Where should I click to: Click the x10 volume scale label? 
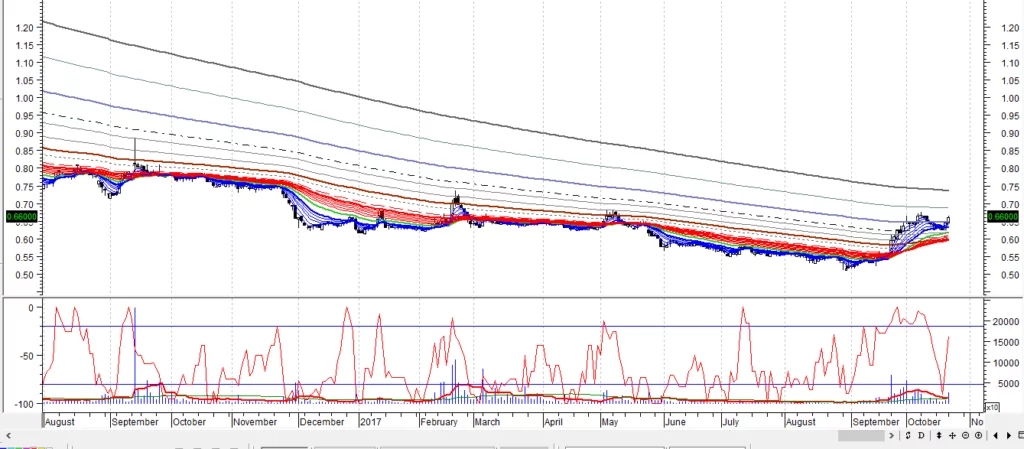992,407
